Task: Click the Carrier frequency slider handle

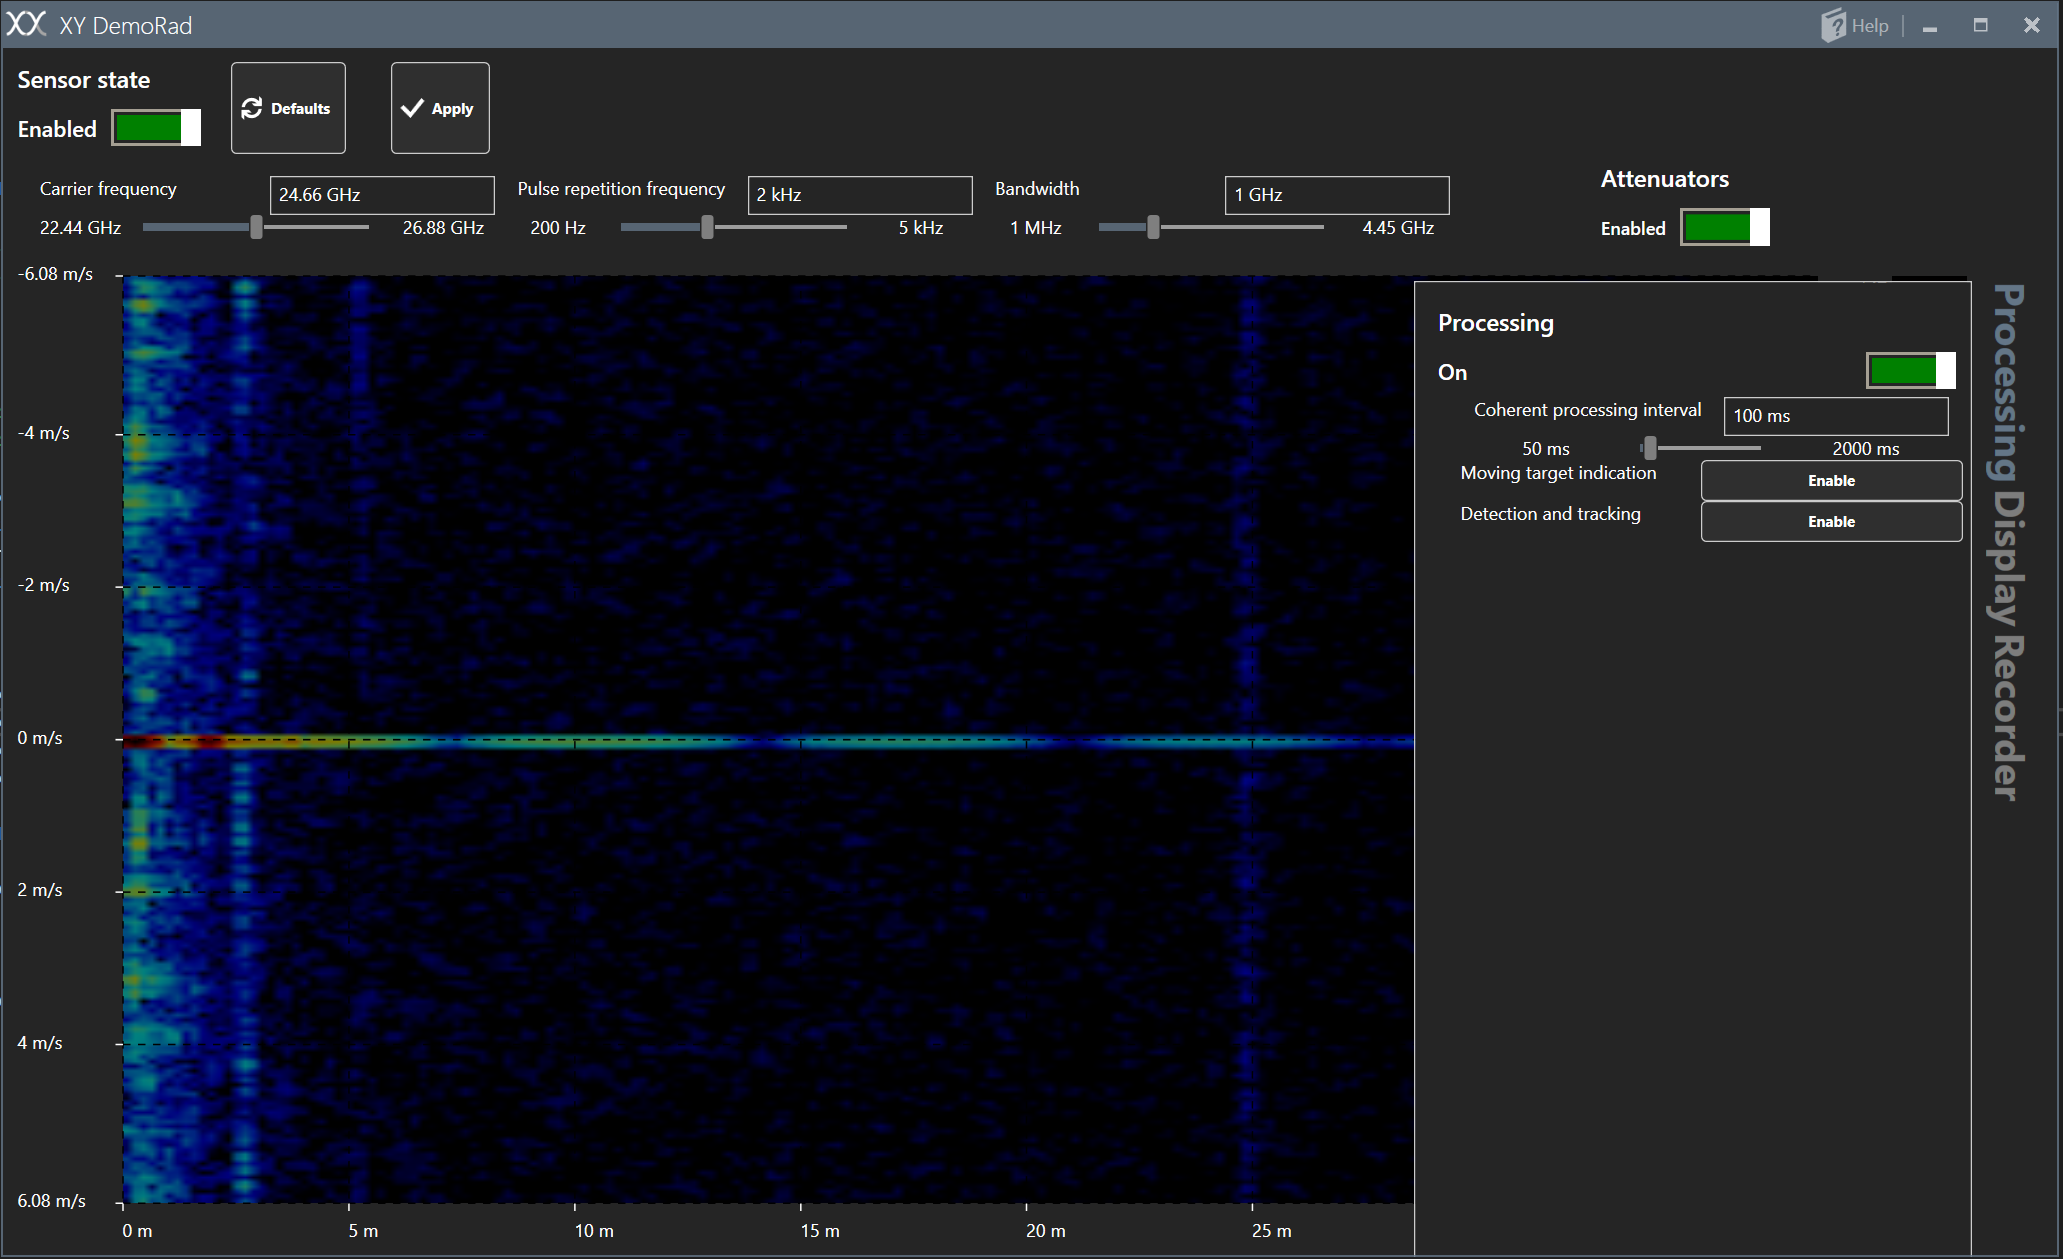Action: click(257, 228)
